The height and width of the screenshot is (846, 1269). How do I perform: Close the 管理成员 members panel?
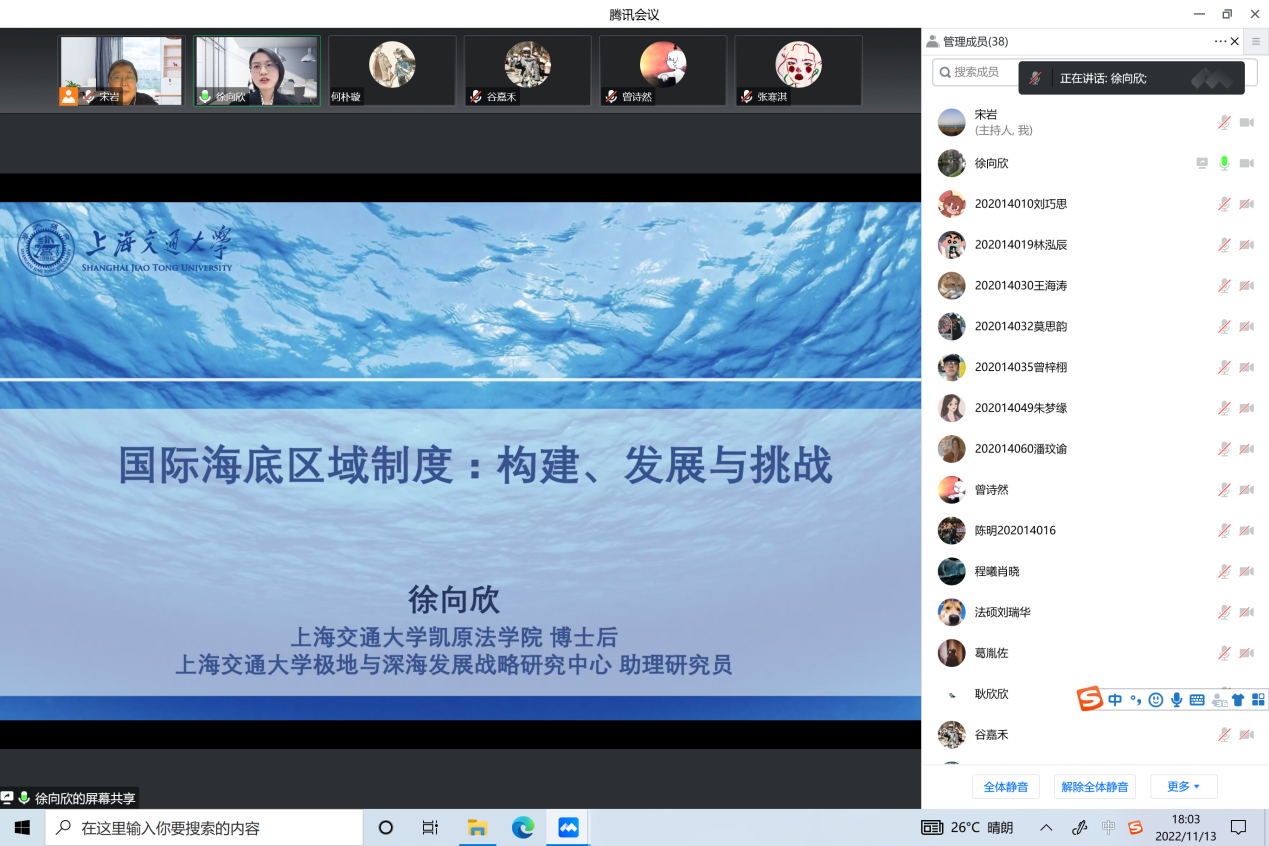point(1235,41)
